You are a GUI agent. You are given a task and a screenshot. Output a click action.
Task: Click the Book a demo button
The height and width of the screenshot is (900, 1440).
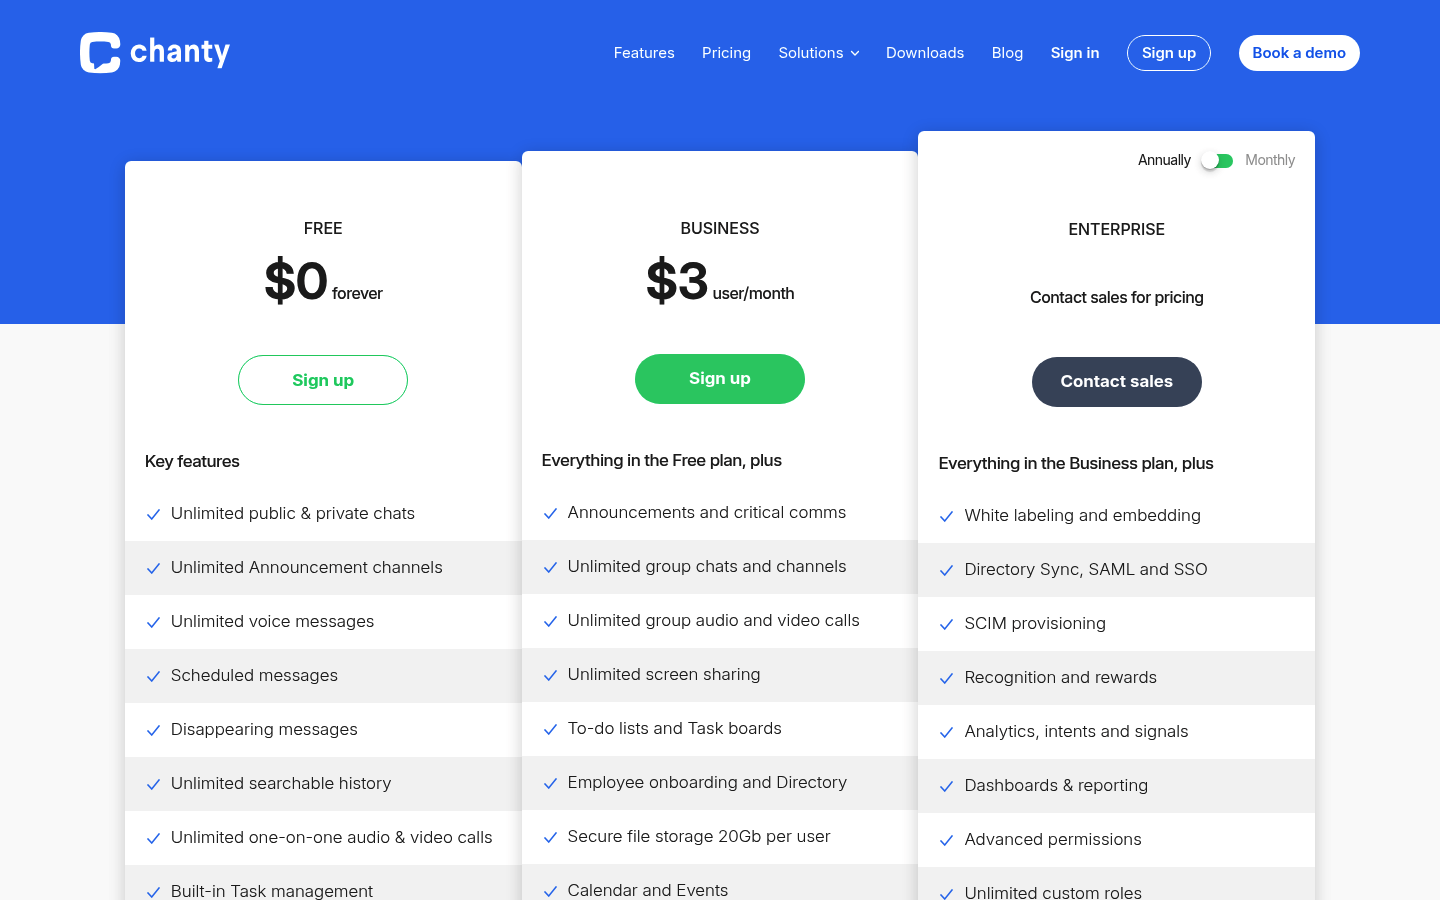coord(1299,53)
